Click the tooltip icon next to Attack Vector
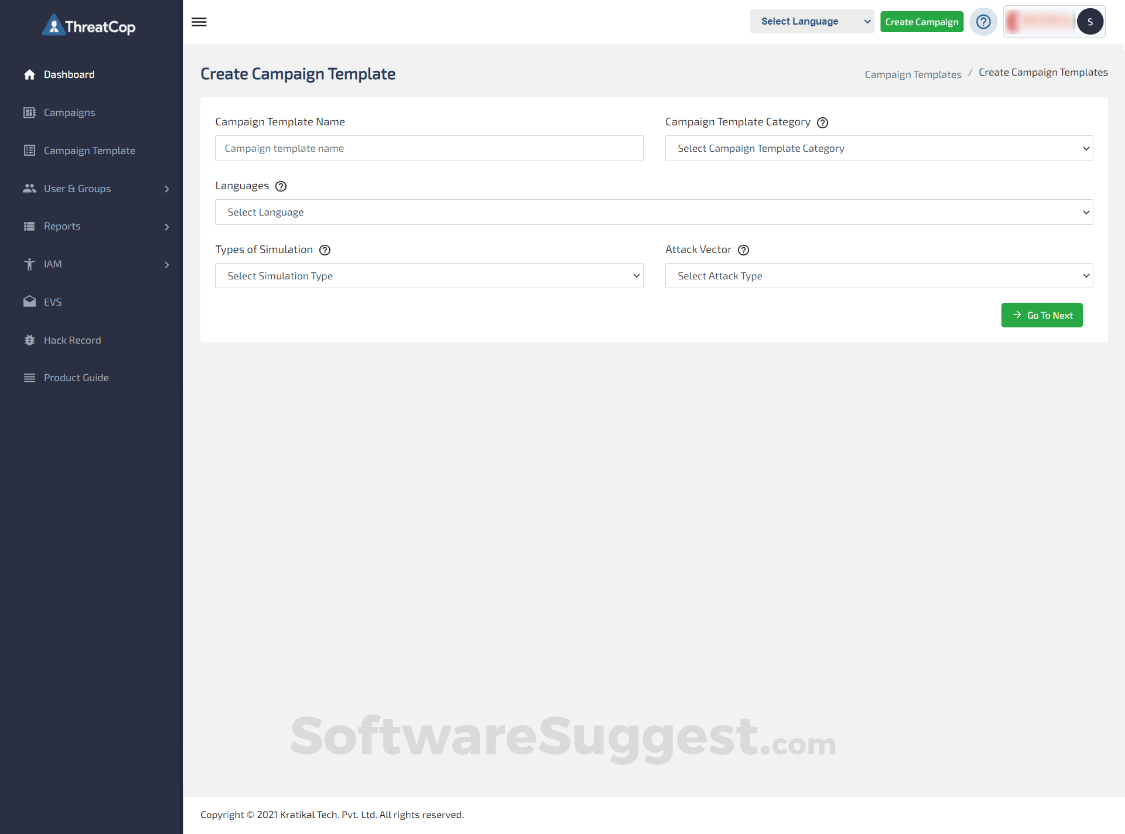 [742, 250]
